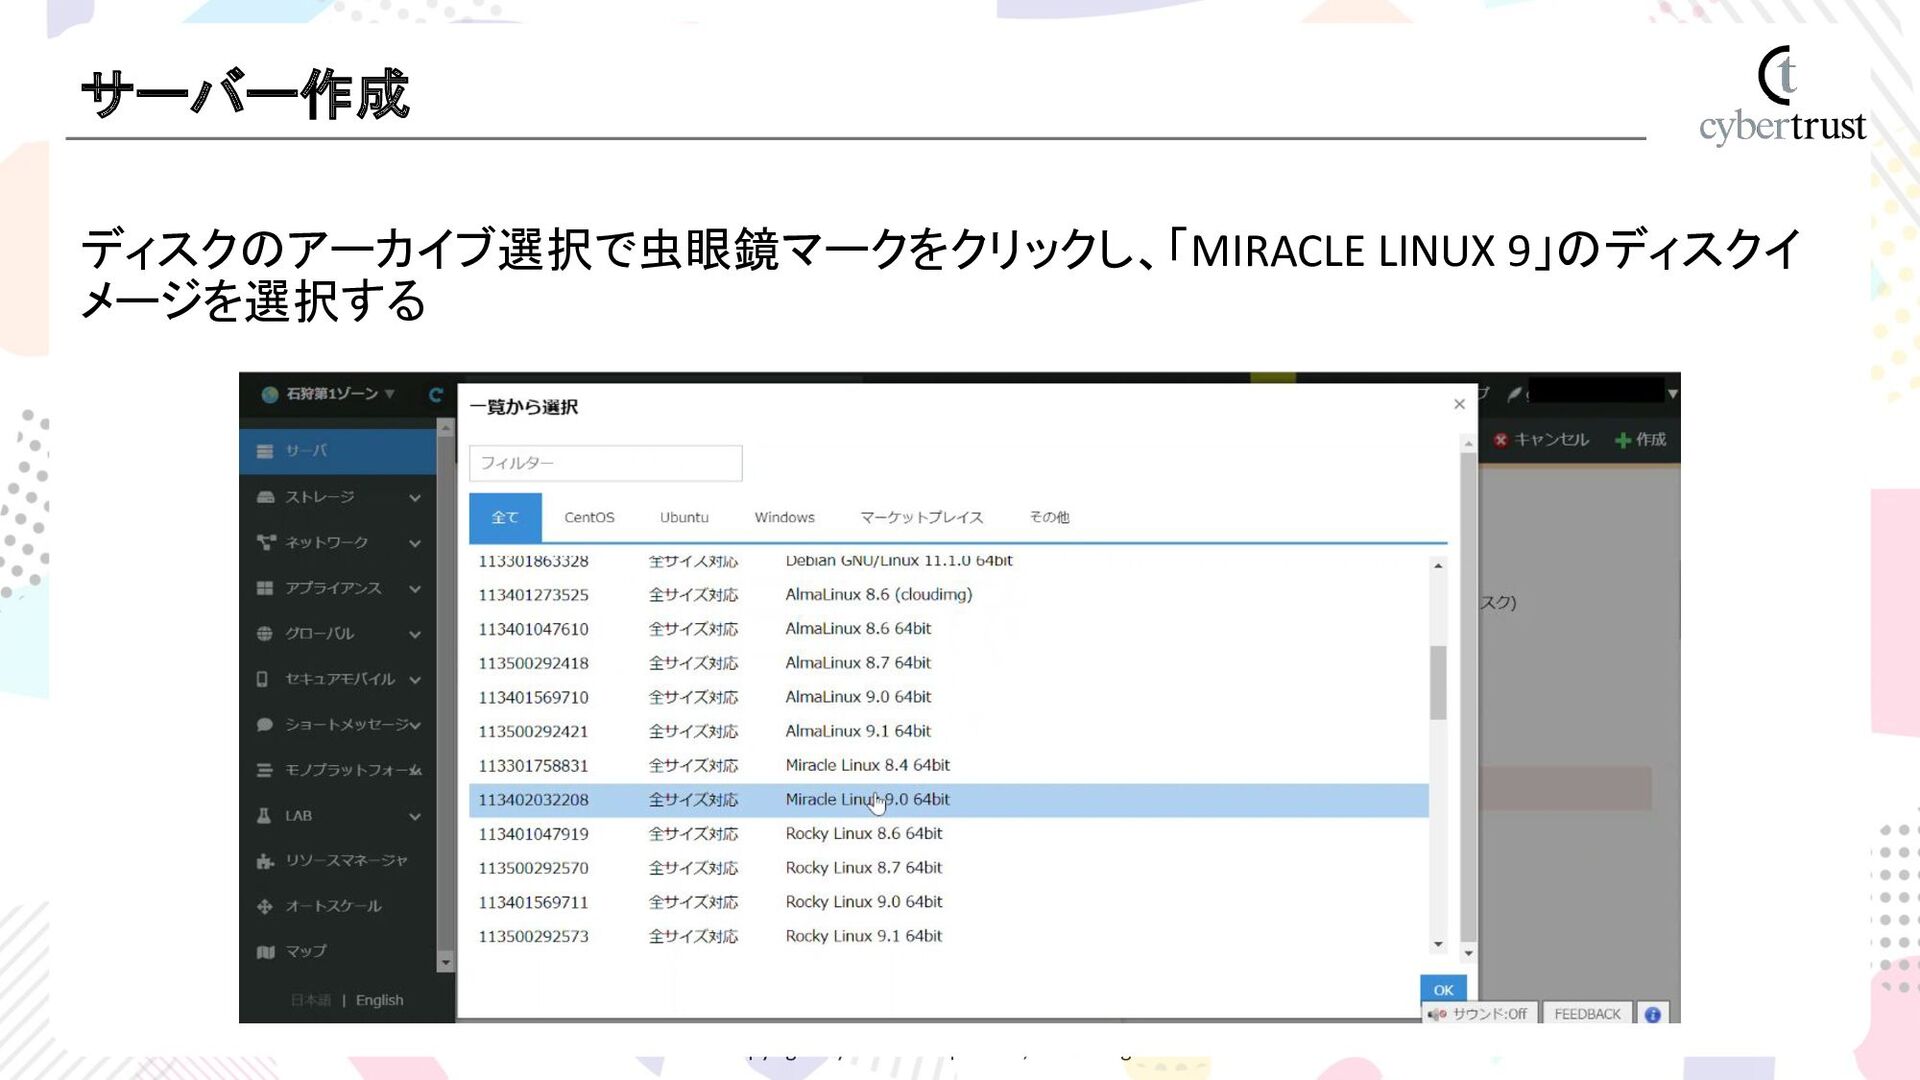
Task: Click the マップ map icon
Action: [265, 952]
